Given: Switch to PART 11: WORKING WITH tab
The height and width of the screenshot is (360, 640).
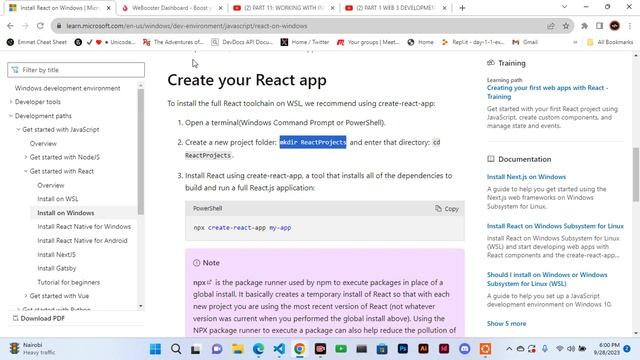Looking at the screenshot, I should point(284,8).
